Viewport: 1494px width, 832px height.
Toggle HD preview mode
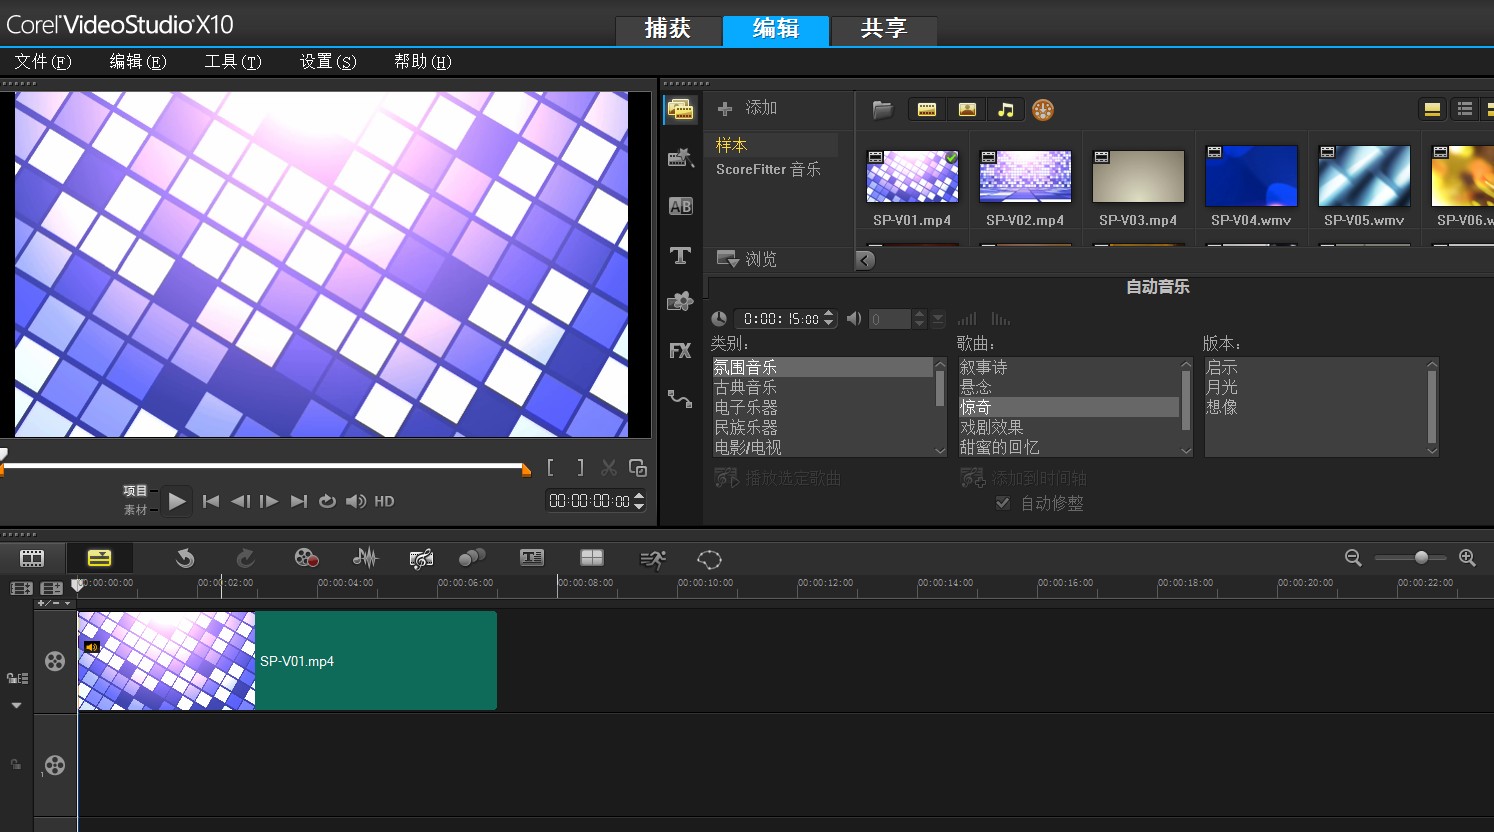[384, 501]
